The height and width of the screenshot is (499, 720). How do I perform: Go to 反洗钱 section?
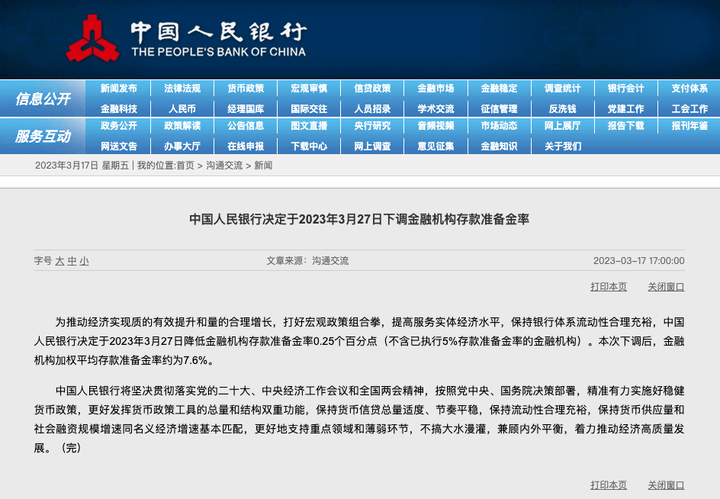coord(562,109)
